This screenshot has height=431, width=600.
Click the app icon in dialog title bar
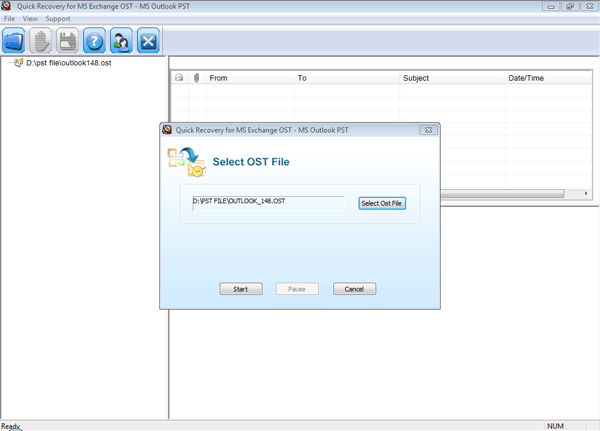[x=167, y=130]
